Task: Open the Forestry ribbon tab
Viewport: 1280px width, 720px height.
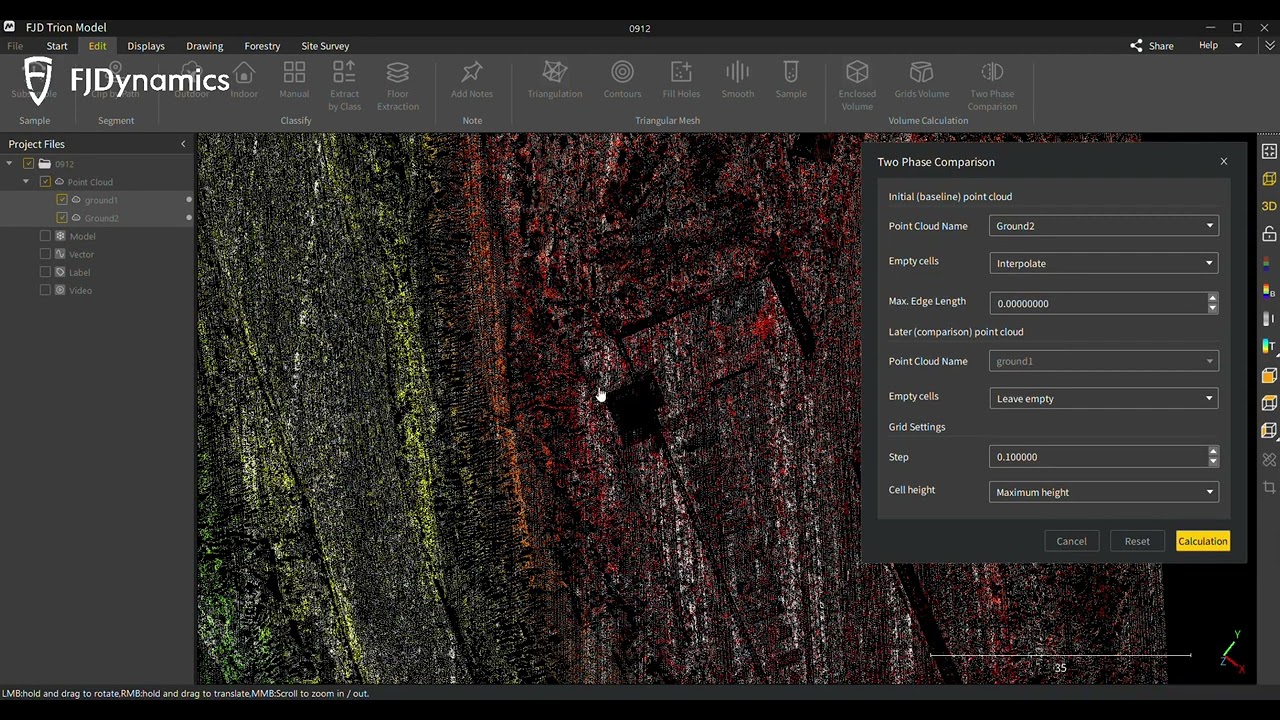Action: pyautogui.click(x=262, y=46)
